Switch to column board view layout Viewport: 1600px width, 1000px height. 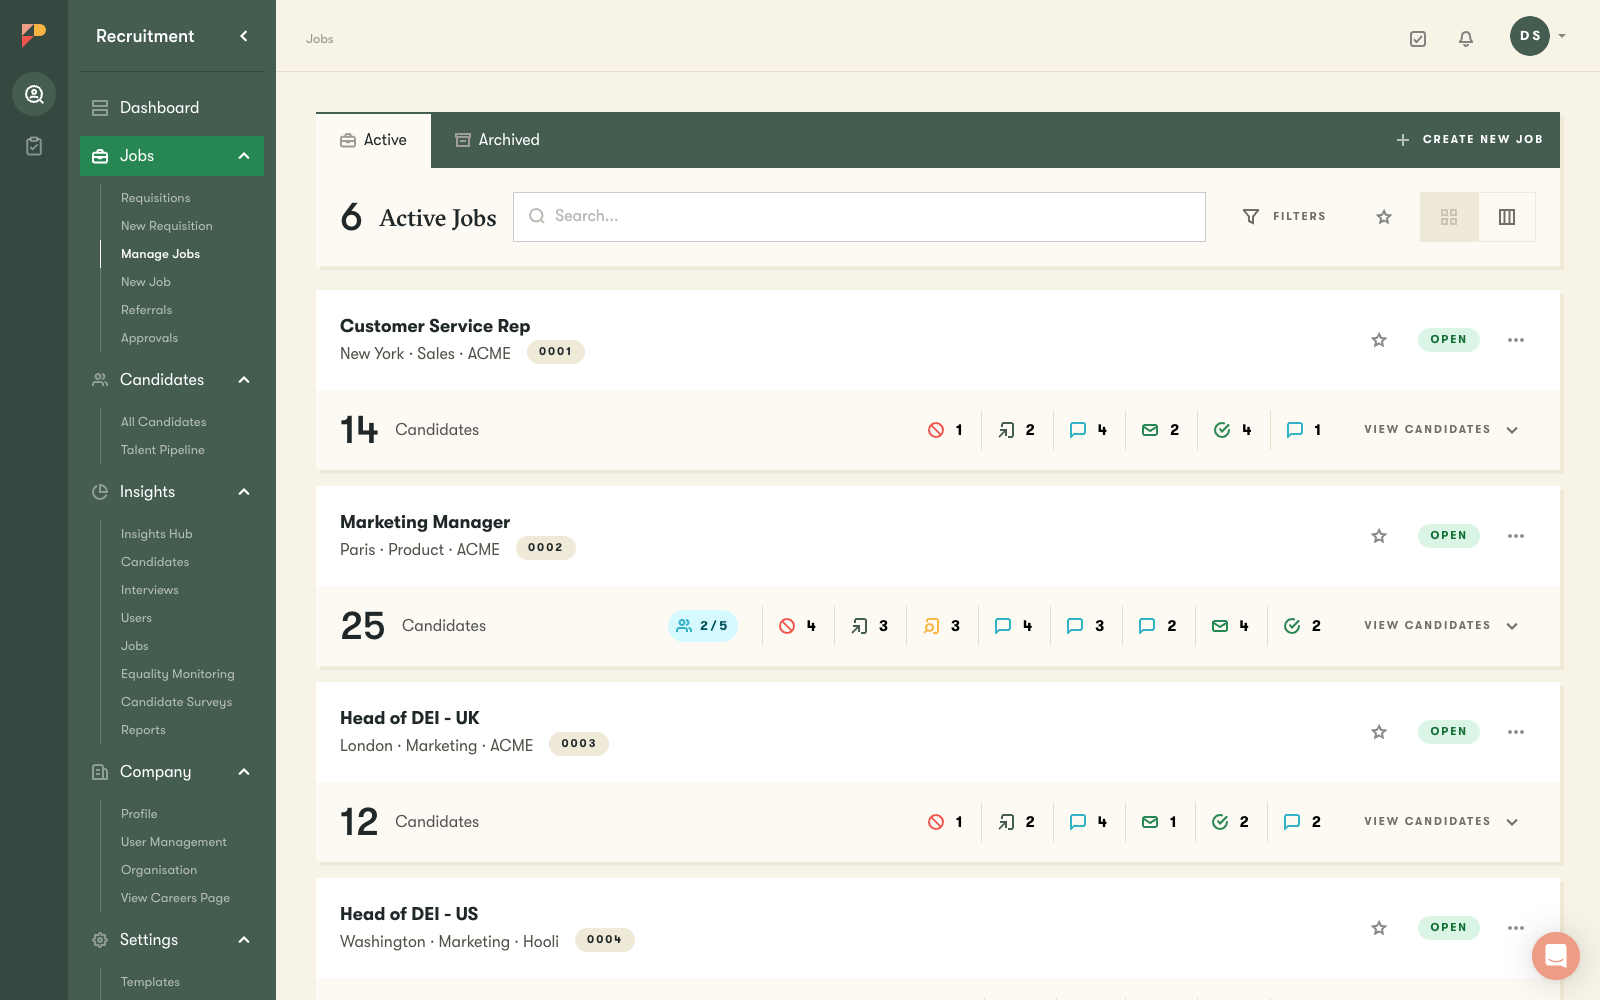coord(1507,217)
